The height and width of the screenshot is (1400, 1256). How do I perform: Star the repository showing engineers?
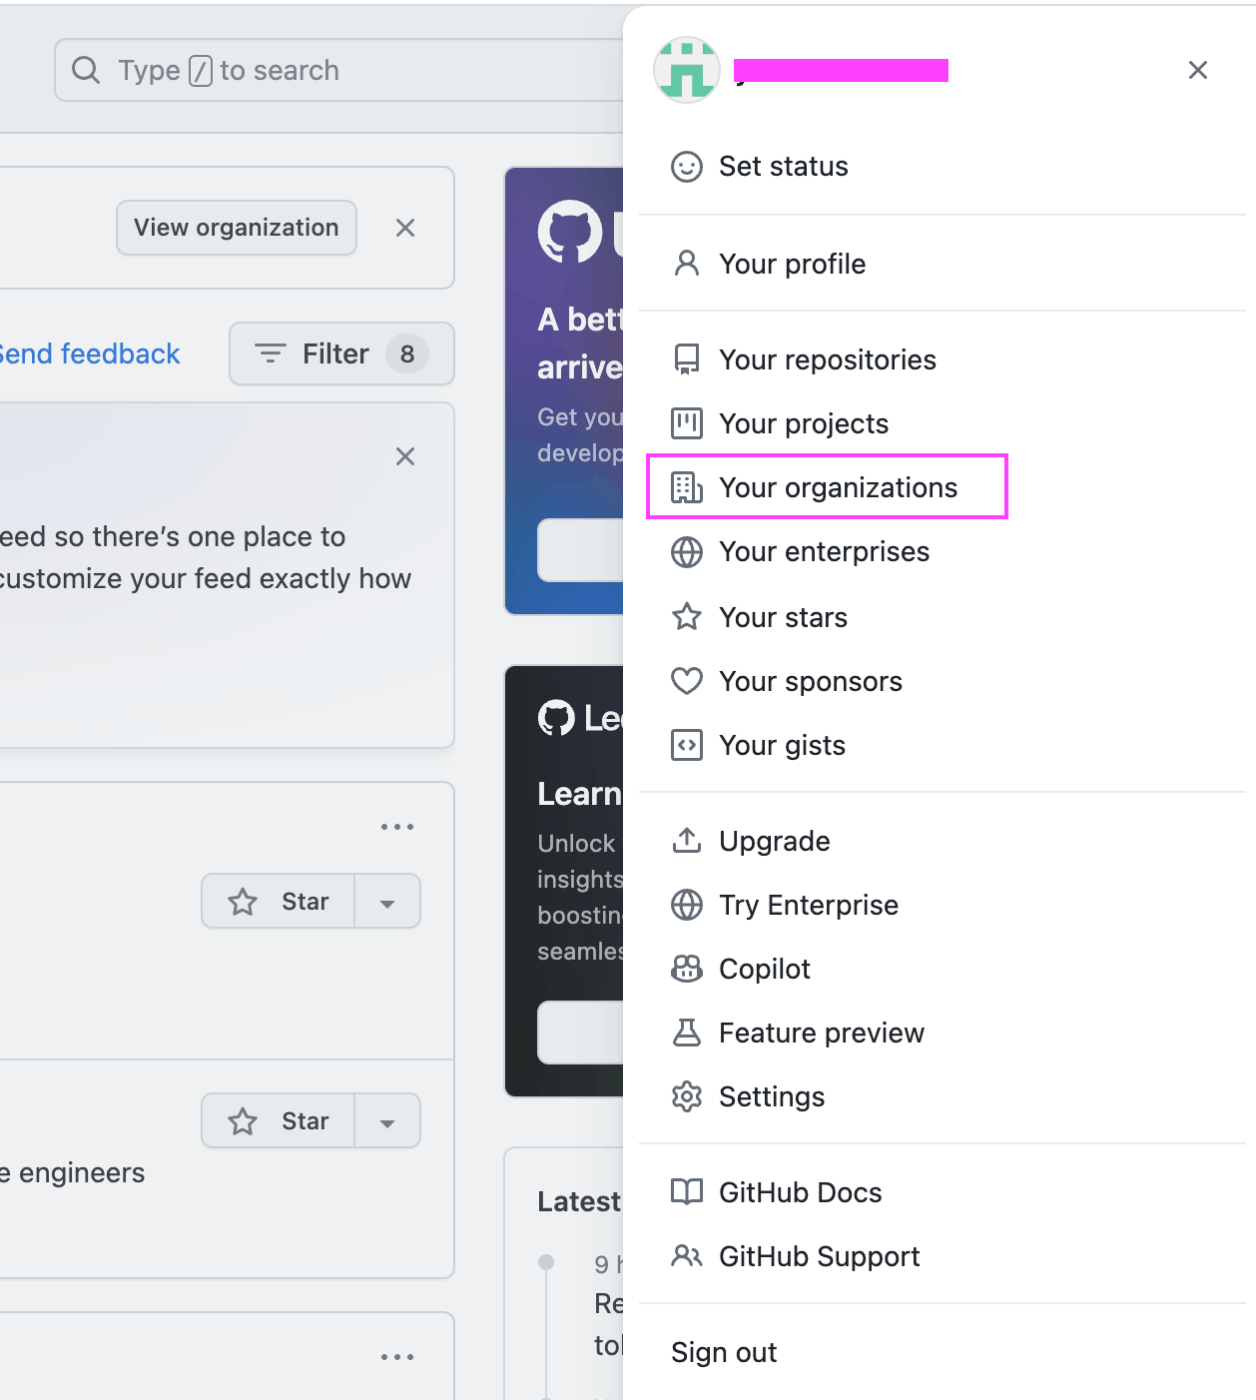pos(278,1120)
